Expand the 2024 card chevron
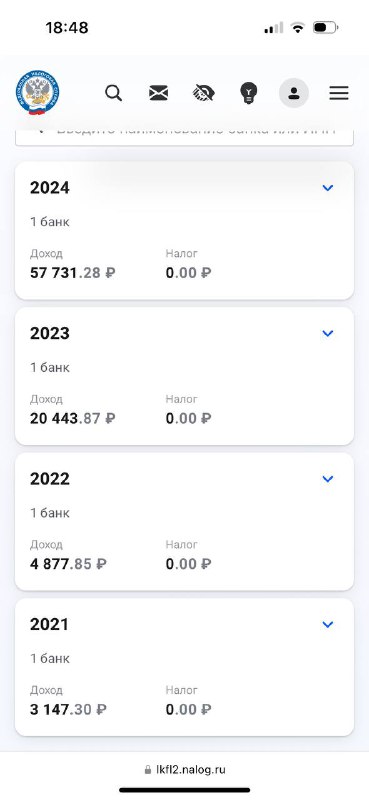The image size is (369, 800). click(x=328, y=188)
